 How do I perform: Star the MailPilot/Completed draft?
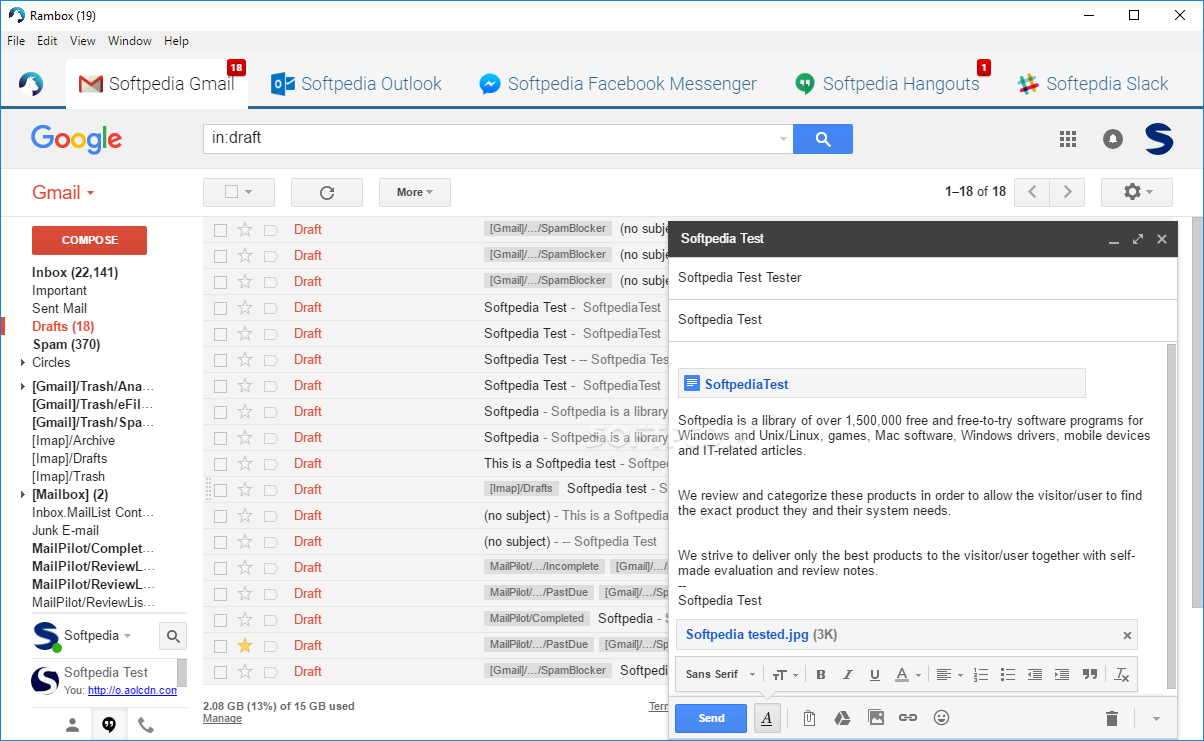pos(245,620)
